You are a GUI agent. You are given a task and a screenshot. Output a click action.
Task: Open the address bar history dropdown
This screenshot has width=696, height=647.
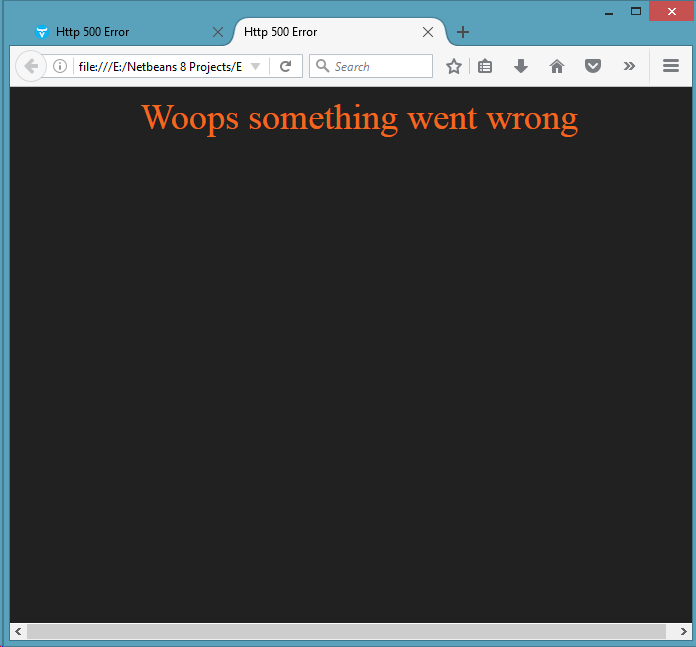coord(255,66)
